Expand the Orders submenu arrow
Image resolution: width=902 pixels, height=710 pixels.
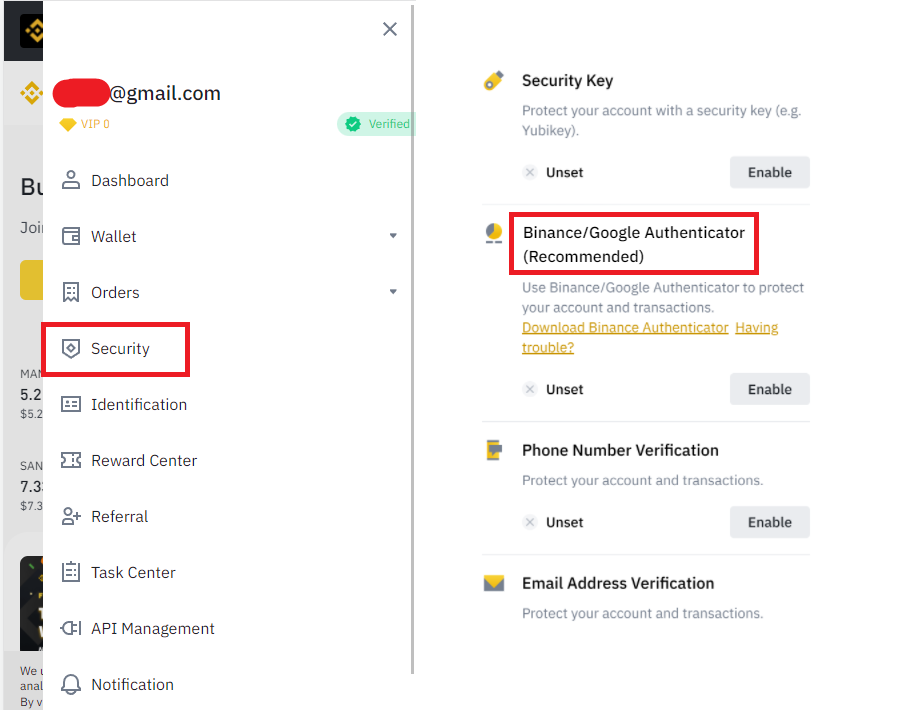(x=393, y=292)
